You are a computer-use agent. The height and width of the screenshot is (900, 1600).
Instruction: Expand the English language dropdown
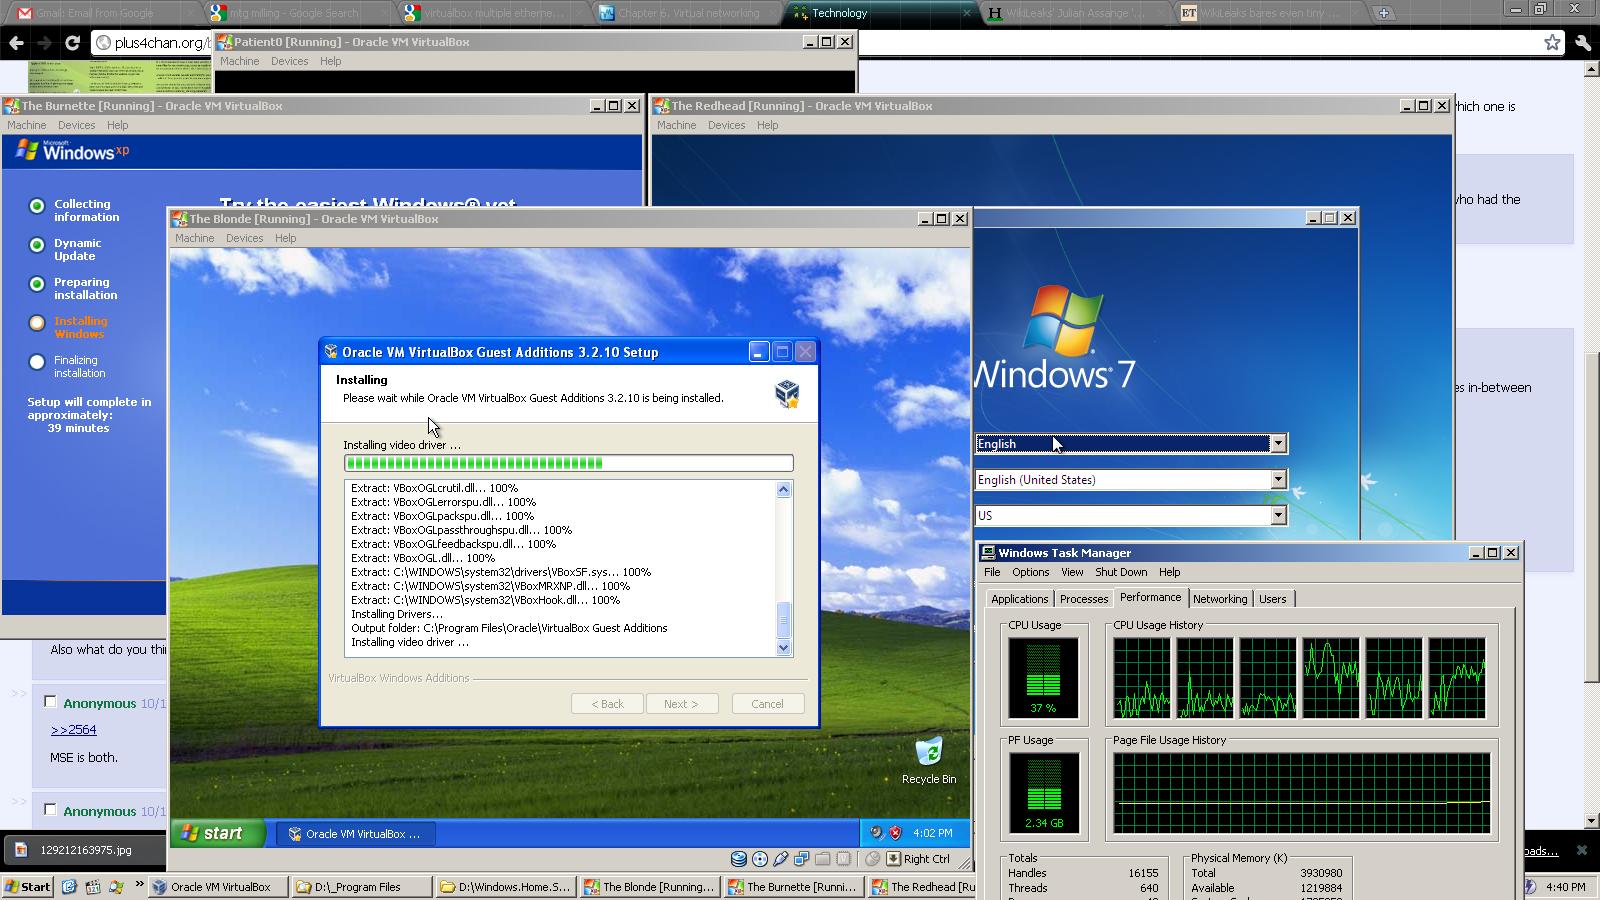tap(1278, 444)
